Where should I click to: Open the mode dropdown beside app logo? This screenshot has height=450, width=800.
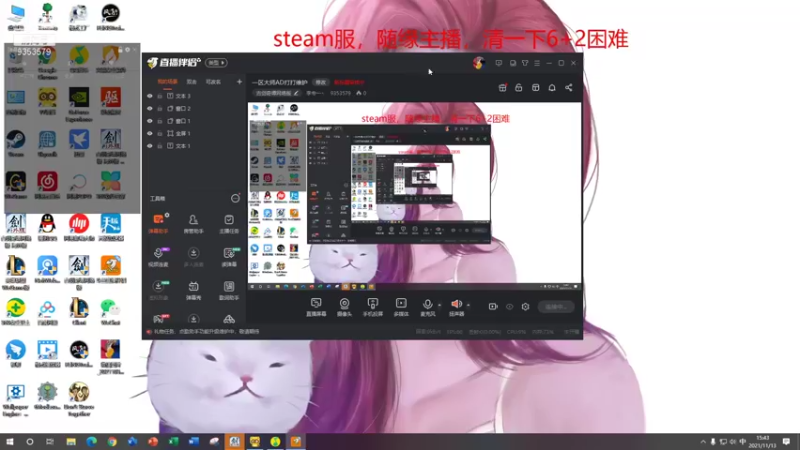tap(216, 63)
